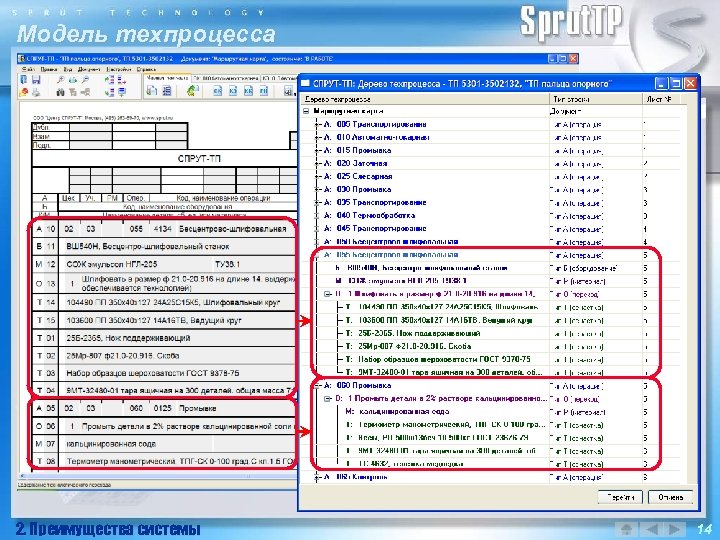Expand the 010 Автоматно-токарная node
The height and width of the screenshot is (540, 720).
(316, 137)
